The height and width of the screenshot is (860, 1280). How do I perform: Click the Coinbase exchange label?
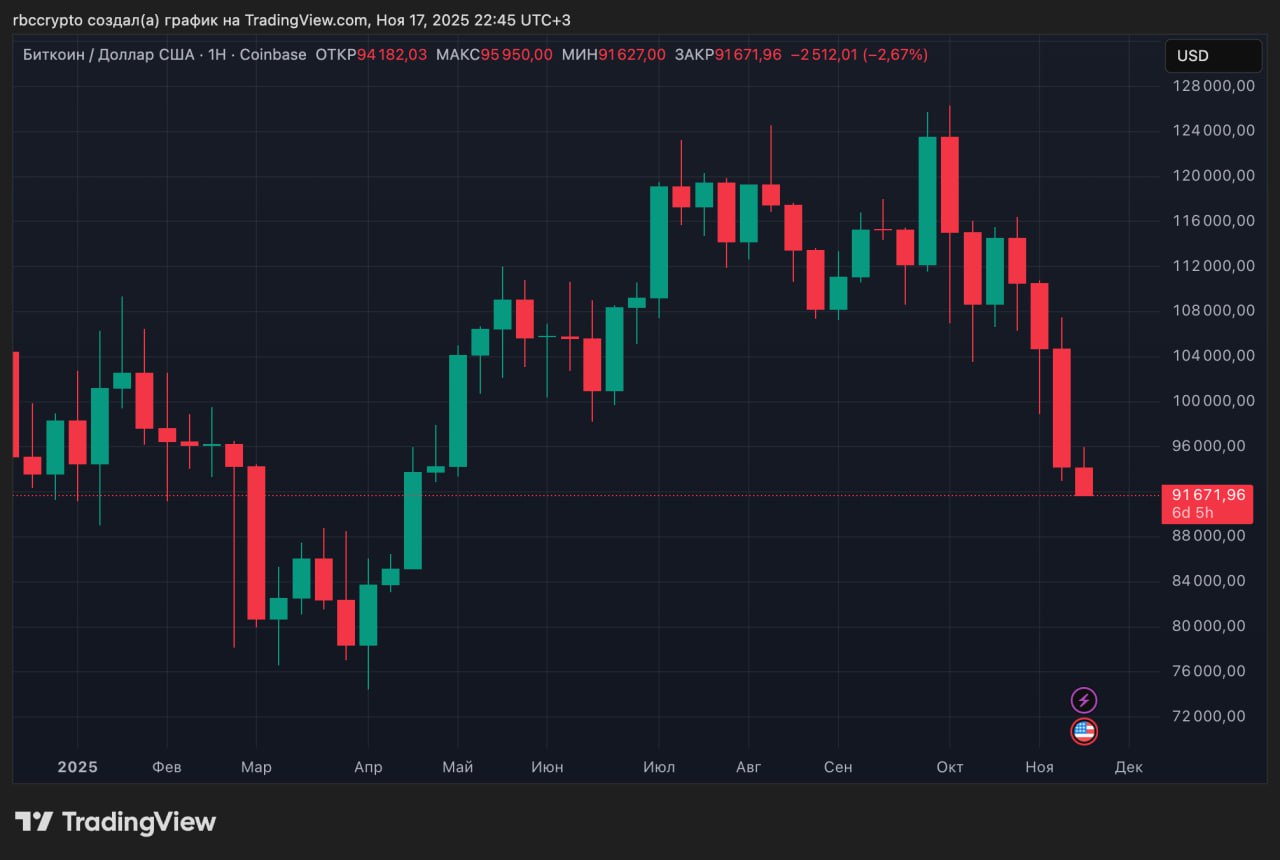click(x=272, y=55)
